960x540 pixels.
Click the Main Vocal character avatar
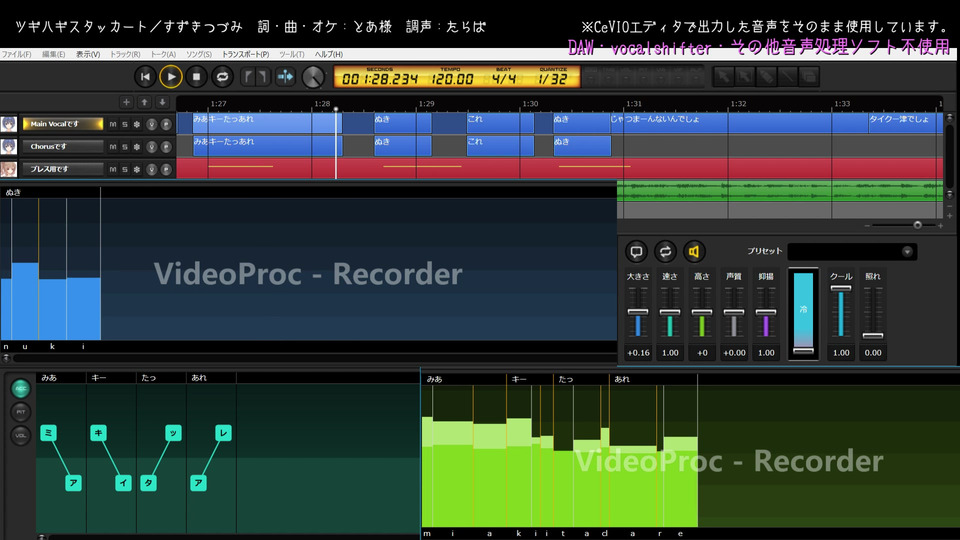tap(9, 124)
